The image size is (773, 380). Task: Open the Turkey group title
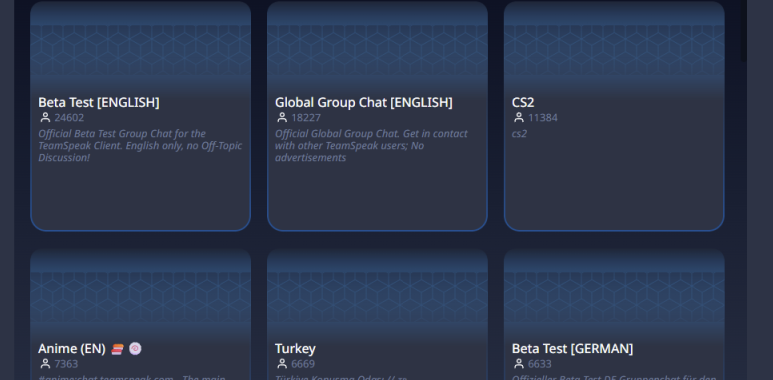point(295,348)
